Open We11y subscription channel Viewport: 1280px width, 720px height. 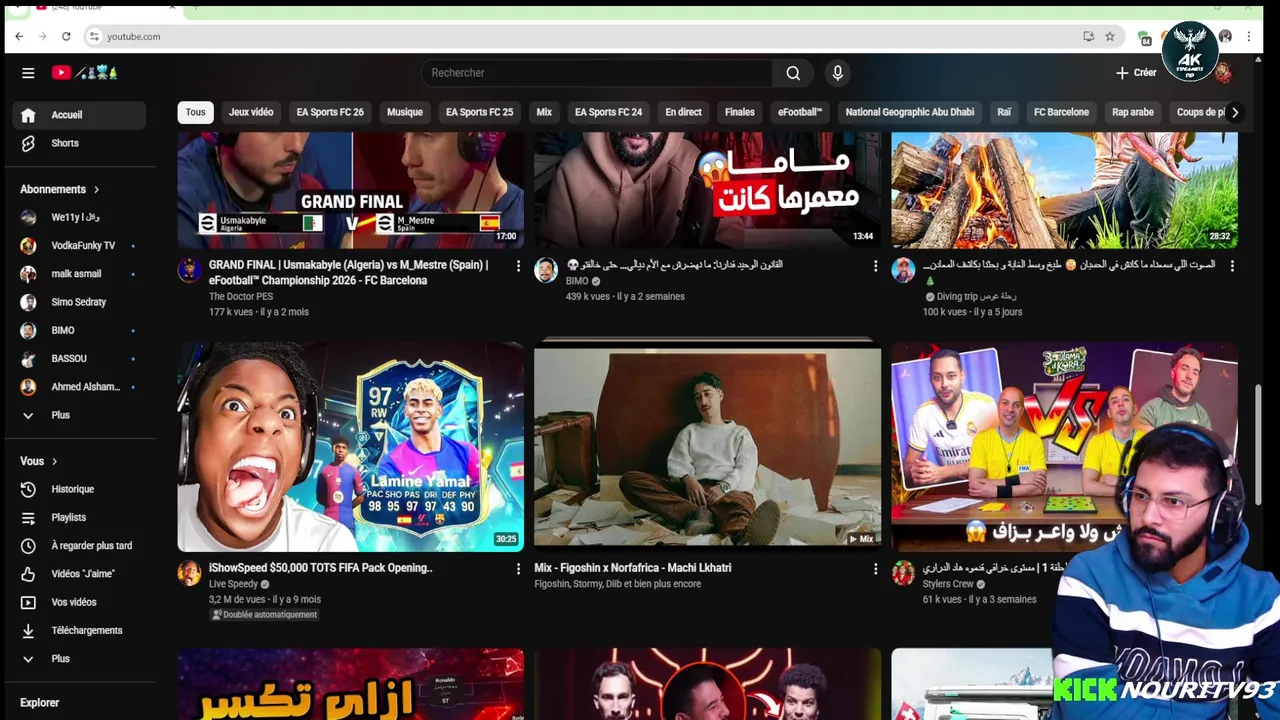pyautogui.click(x=80, y=217)
